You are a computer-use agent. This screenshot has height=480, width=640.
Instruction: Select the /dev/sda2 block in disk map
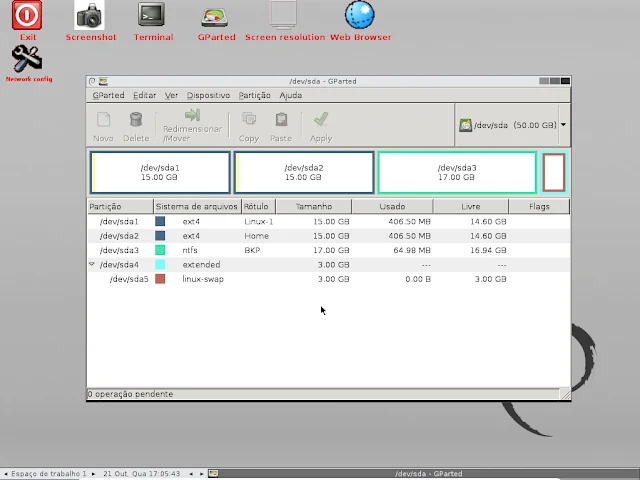click(304, 172)
